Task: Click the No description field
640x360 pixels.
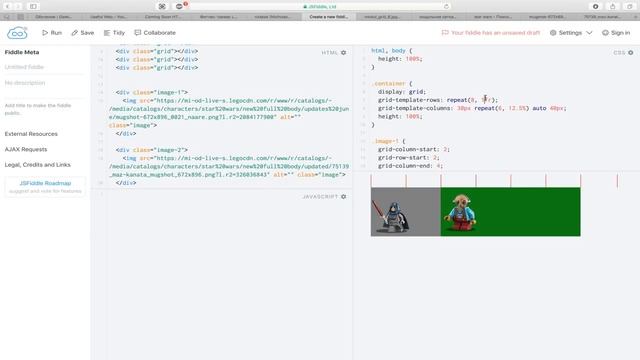Action: coord(44,83)
